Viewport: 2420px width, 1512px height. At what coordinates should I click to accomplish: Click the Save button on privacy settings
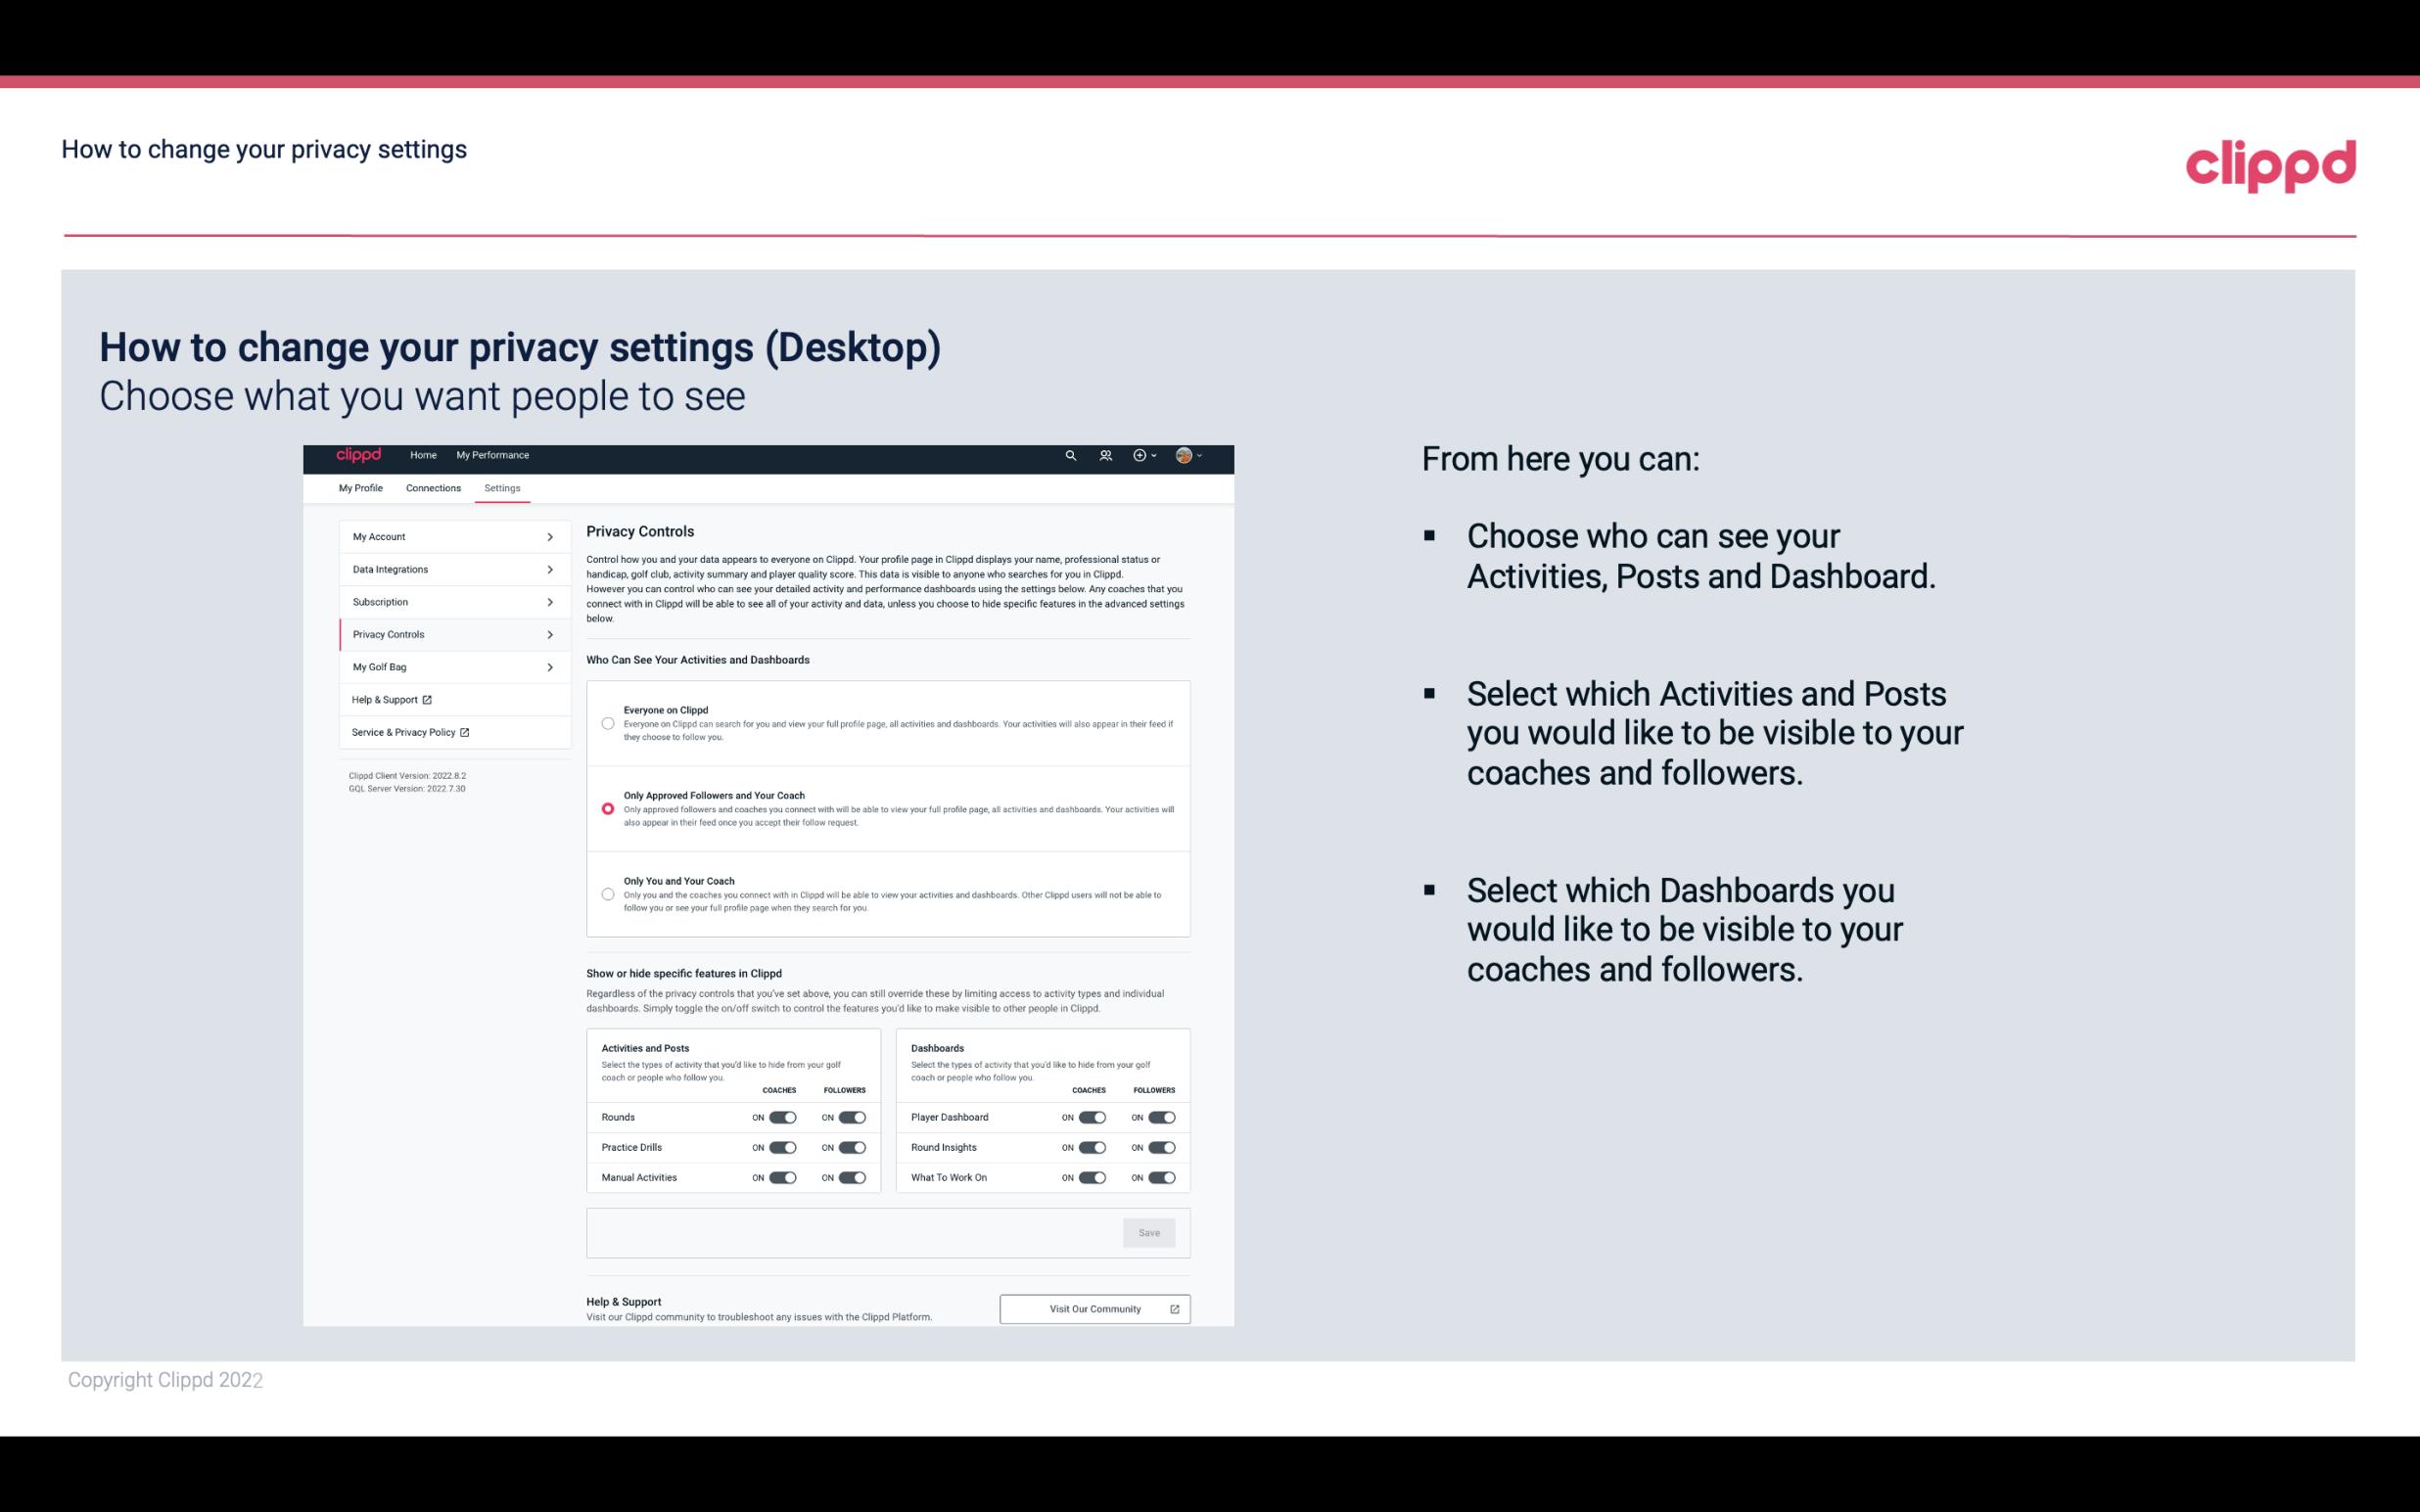(1150, 1233)
